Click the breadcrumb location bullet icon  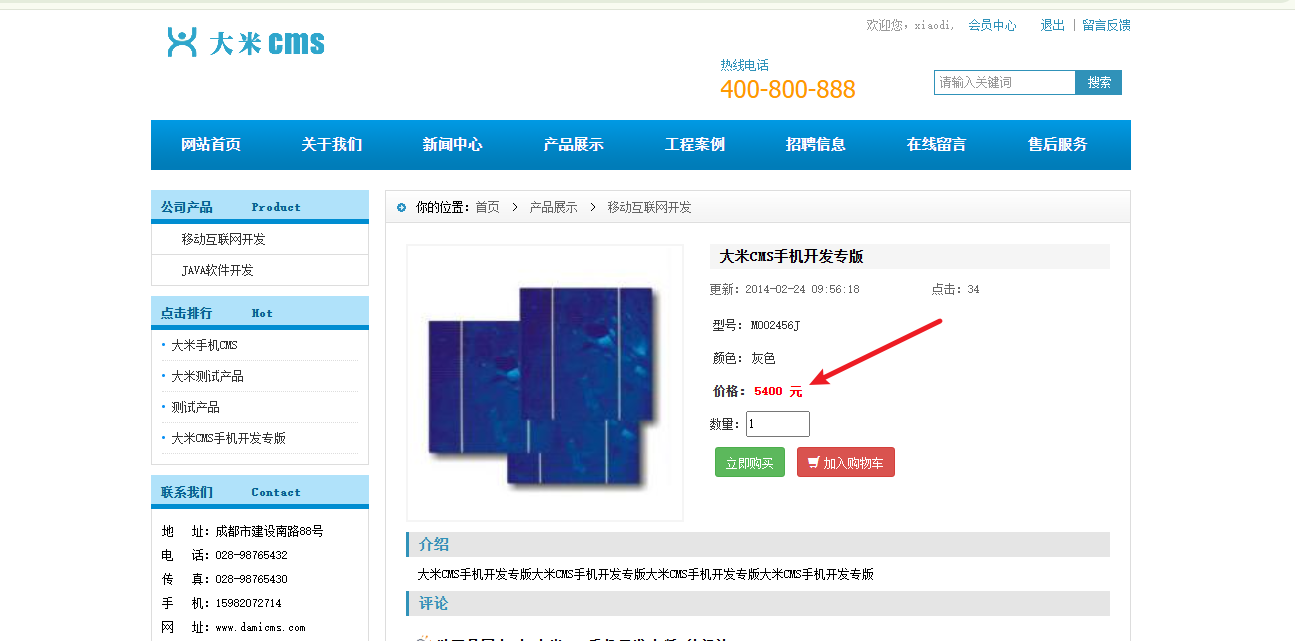pyautogui.click(x=402, y=208)
